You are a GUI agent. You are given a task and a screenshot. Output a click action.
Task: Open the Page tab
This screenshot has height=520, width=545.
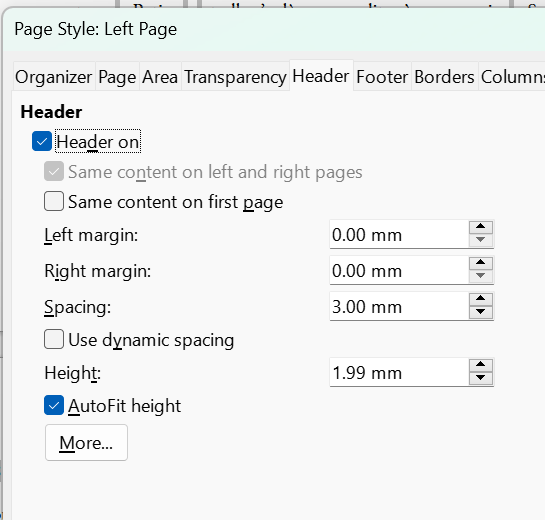coord(117,77)
